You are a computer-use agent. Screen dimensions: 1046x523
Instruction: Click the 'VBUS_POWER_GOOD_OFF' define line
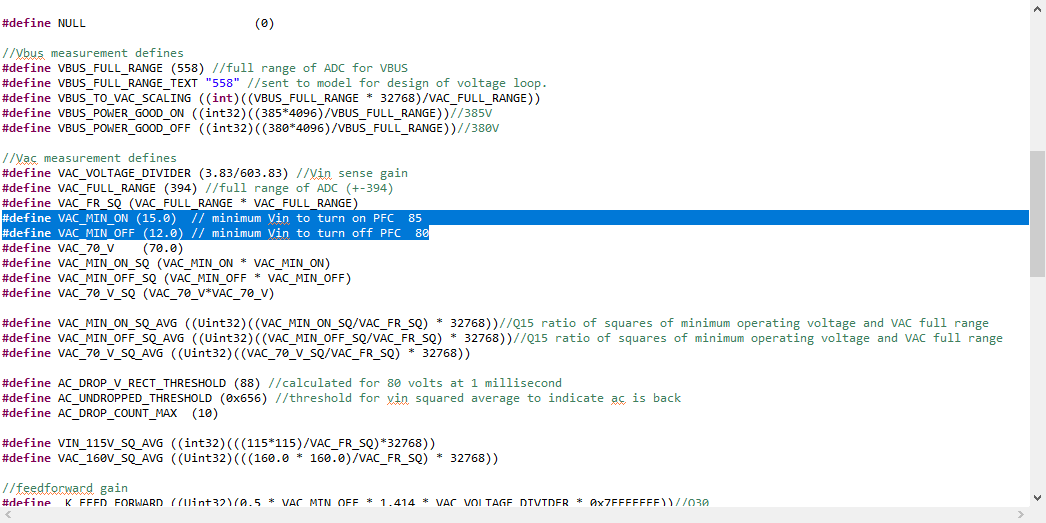coord(250,128)
